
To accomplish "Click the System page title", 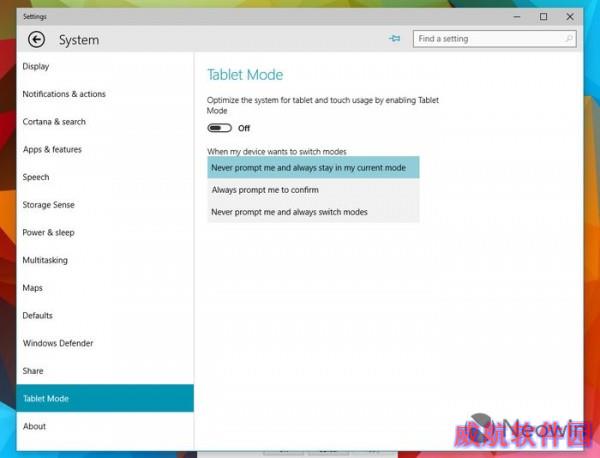I will point(79,40).
